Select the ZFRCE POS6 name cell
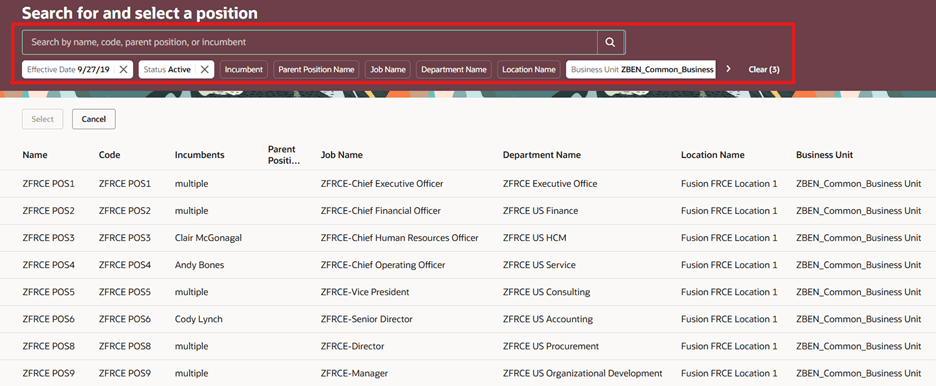The width and height of the screenshot is (936, 386). 48,319
